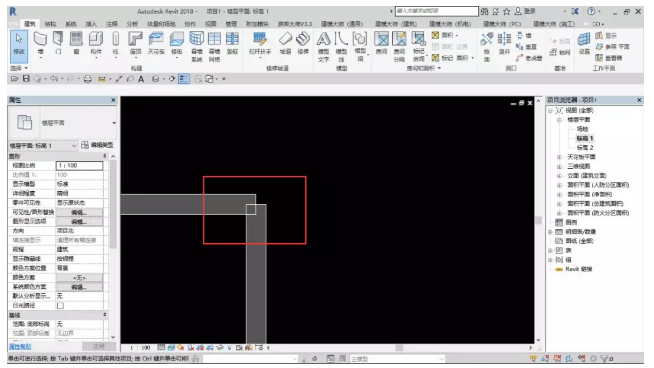Click the canvas horizontal scrollbar thumb
This screenshot has width=654, height=368.
[399, 348]
